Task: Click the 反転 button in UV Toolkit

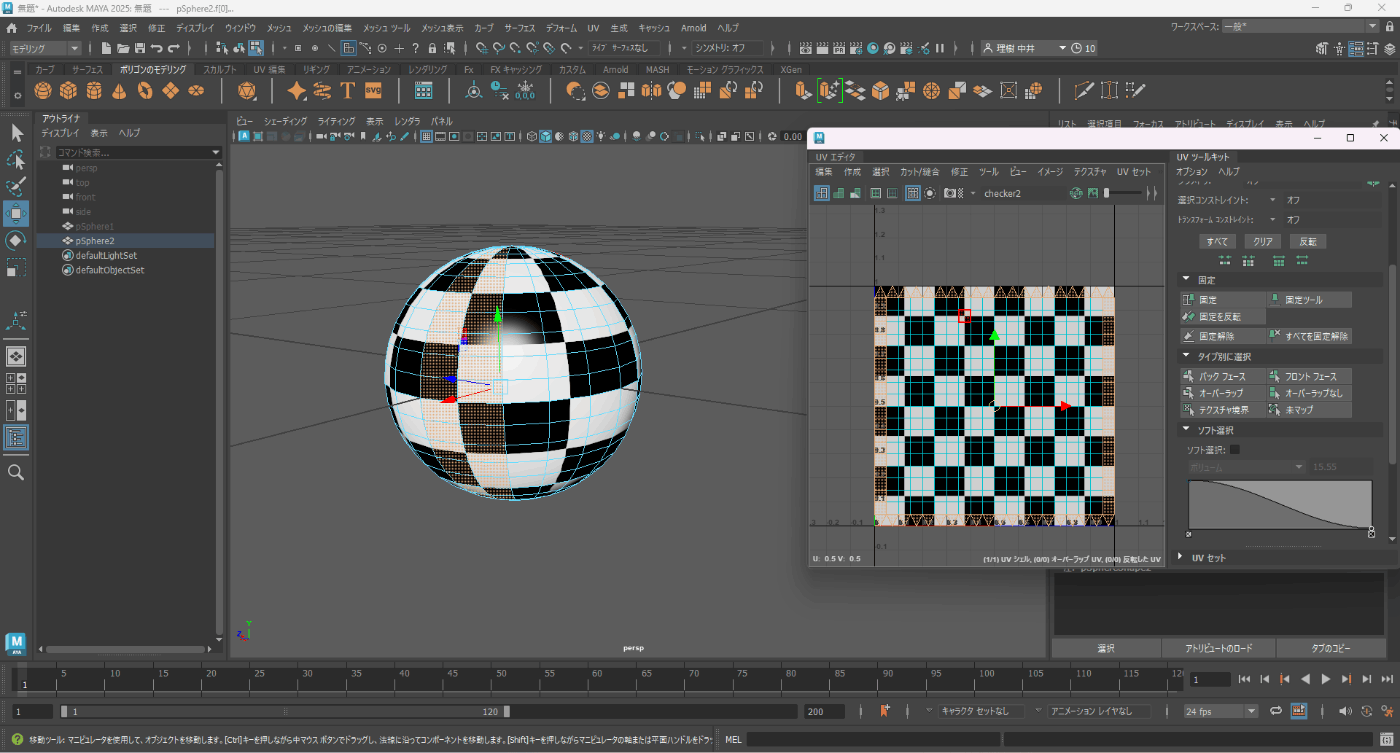Action: click(x=1308, y=241)
